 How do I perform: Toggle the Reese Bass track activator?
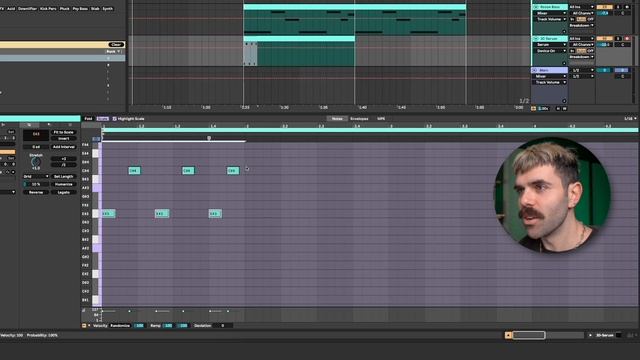tap(604, 7)
